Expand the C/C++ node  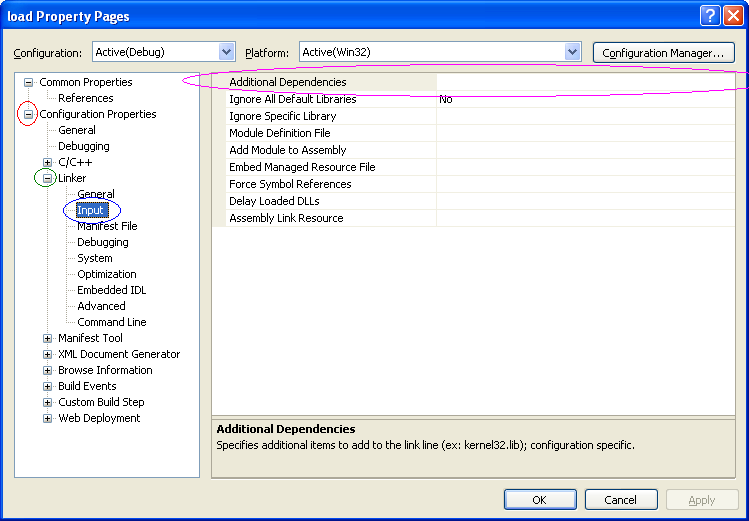pos(47,162)
